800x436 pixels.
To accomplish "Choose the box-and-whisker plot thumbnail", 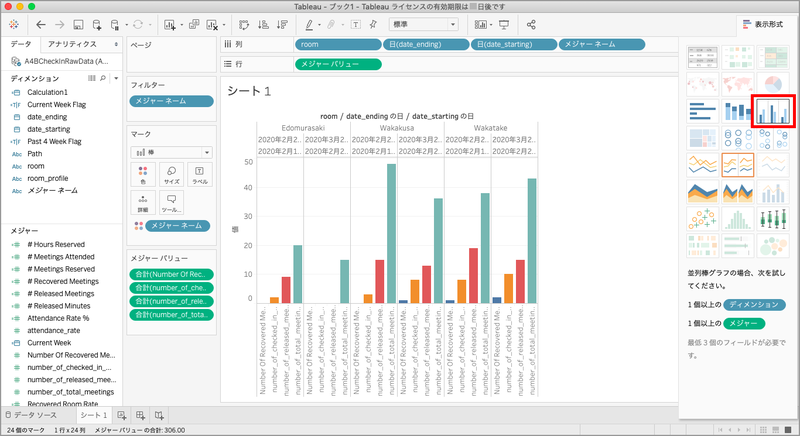I will (x=773, y=219).
